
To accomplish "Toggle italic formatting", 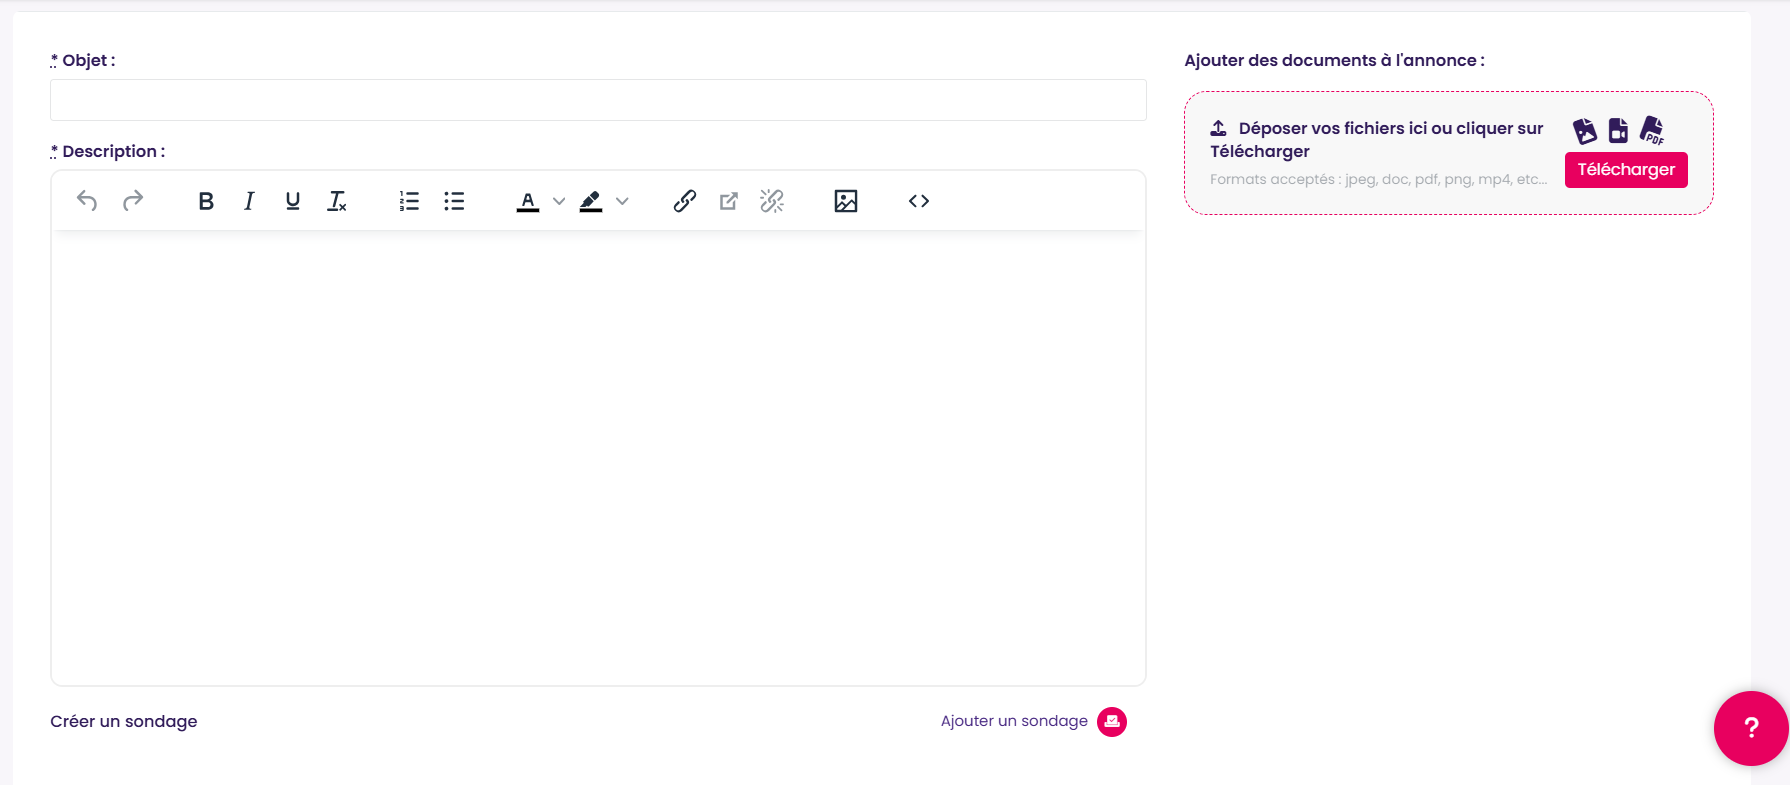I will coord(249,201).
